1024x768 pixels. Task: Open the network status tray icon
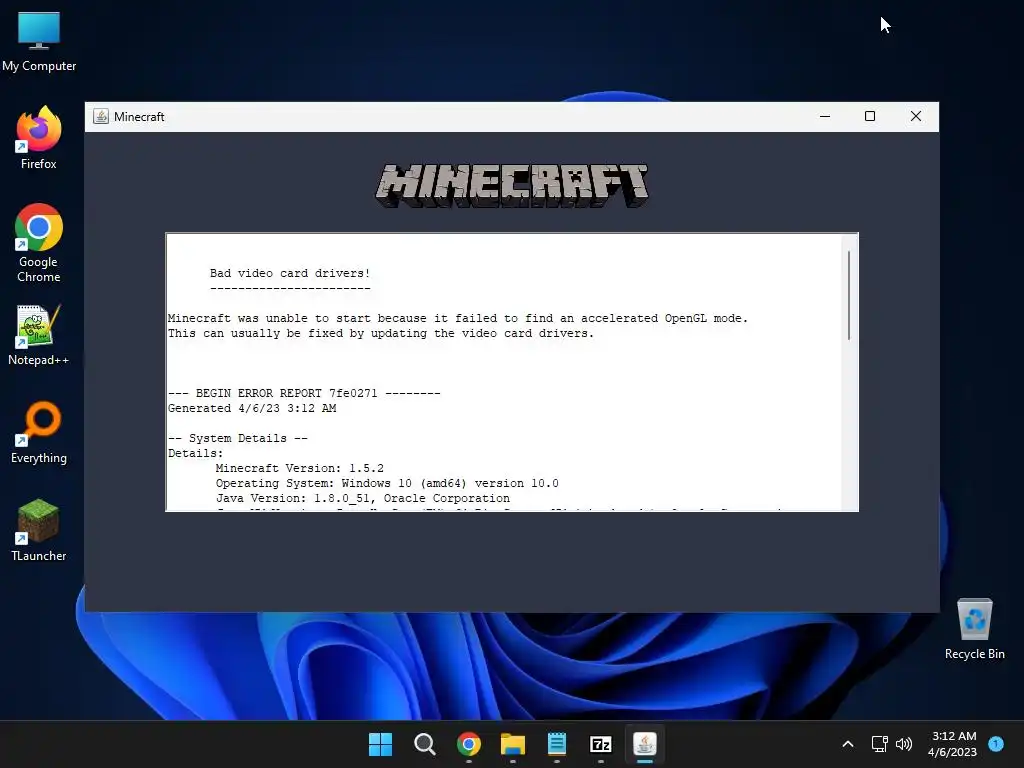(880, 744)
